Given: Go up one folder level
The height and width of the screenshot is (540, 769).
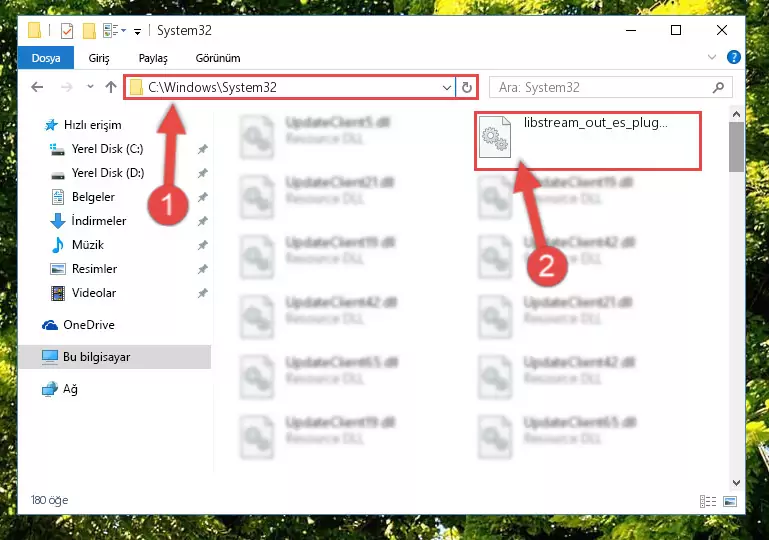Looking at the screenshot, I should pyautogui.click(x=111, y=87).
